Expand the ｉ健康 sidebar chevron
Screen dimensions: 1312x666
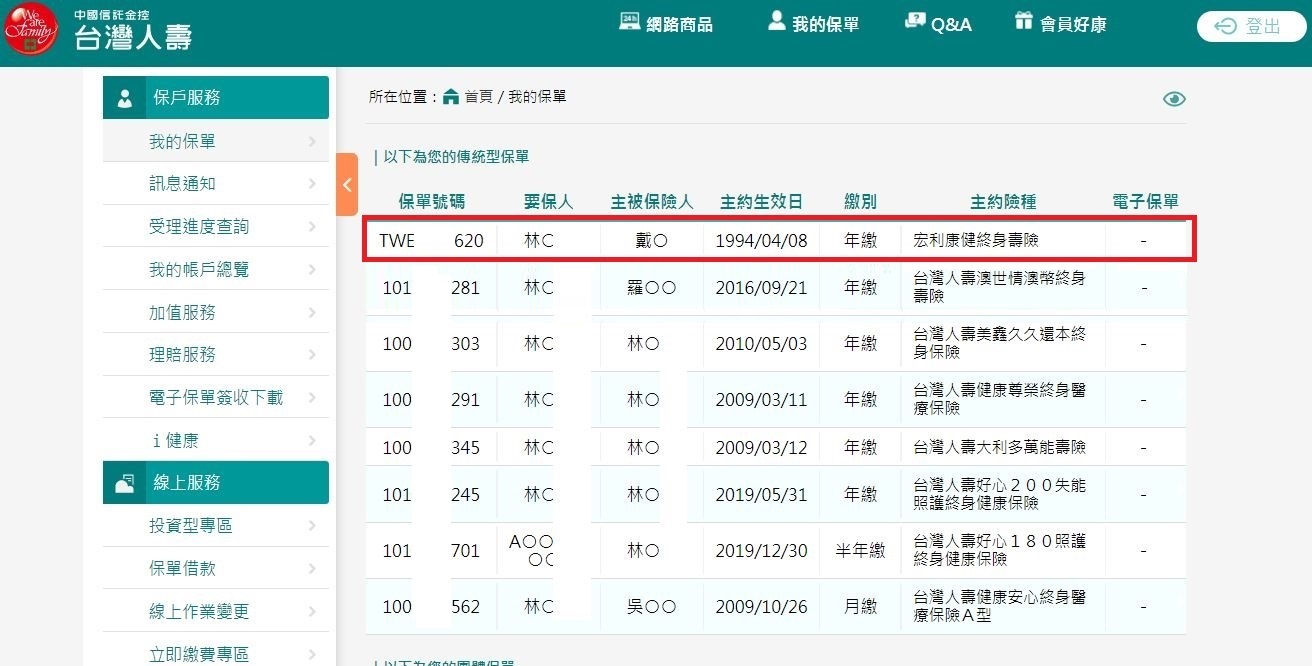pos(313,441)
